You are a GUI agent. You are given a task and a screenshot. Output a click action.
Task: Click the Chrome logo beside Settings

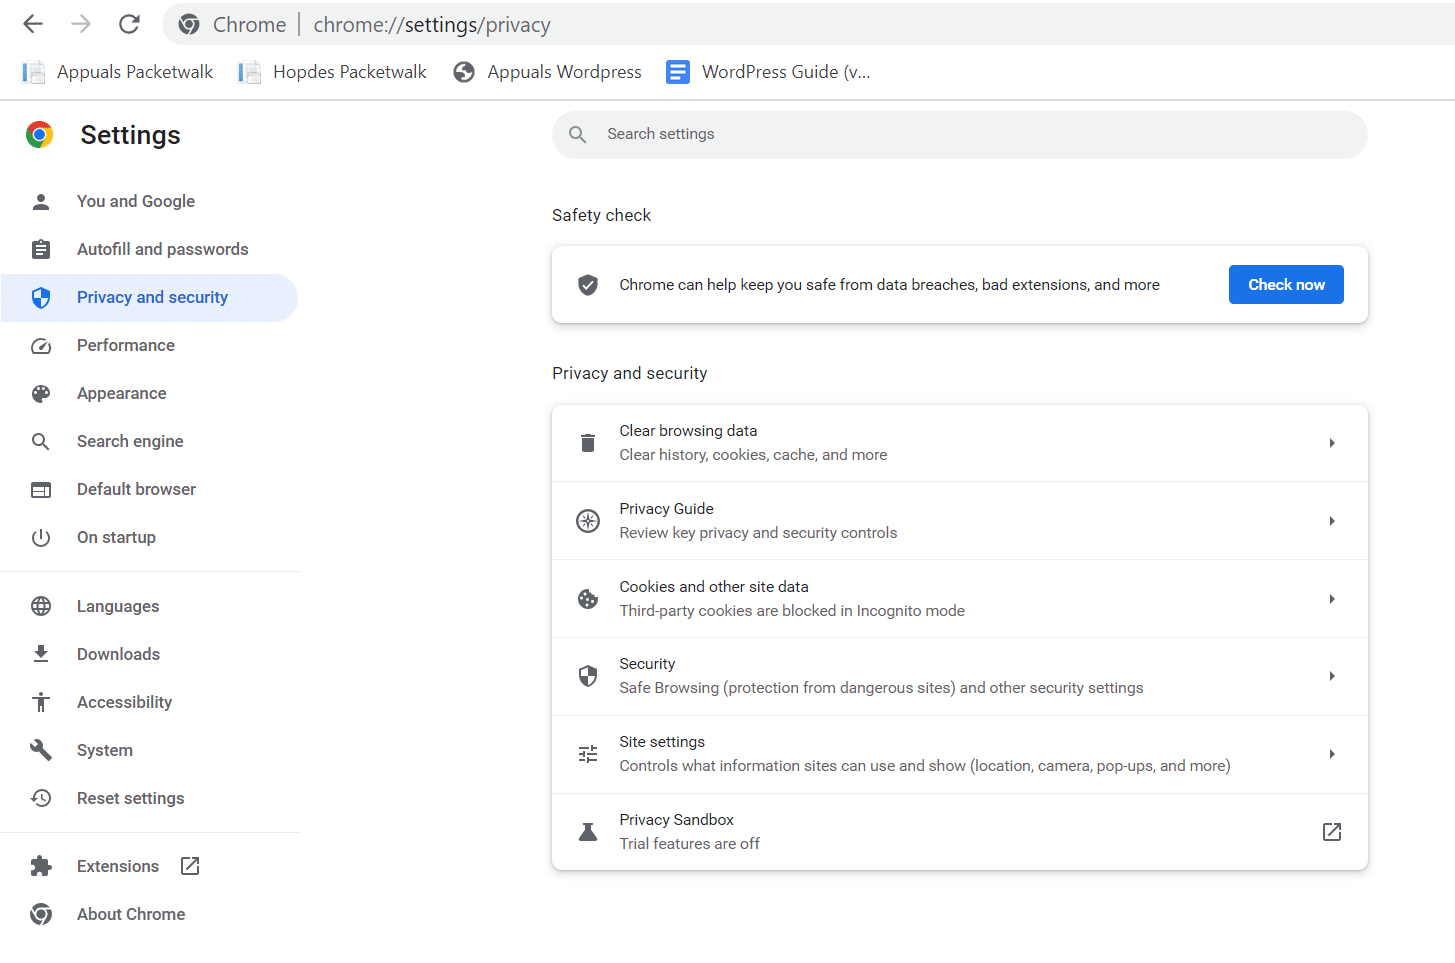point(40,135)
